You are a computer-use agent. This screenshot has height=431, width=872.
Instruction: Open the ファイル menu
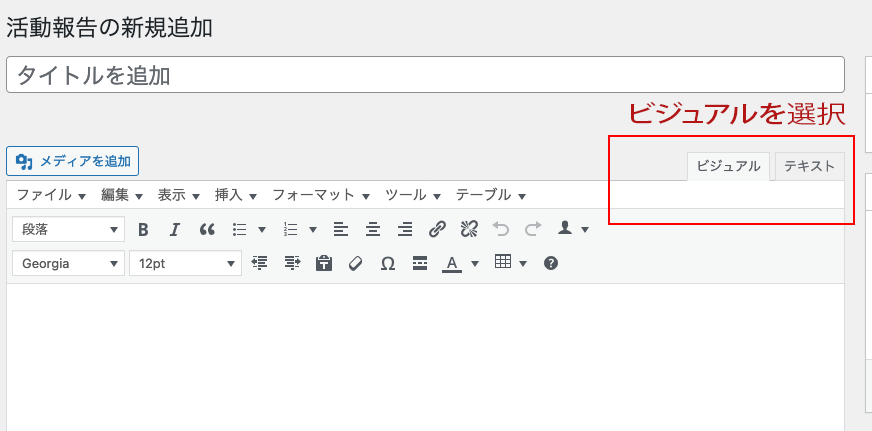coord(51,195)
